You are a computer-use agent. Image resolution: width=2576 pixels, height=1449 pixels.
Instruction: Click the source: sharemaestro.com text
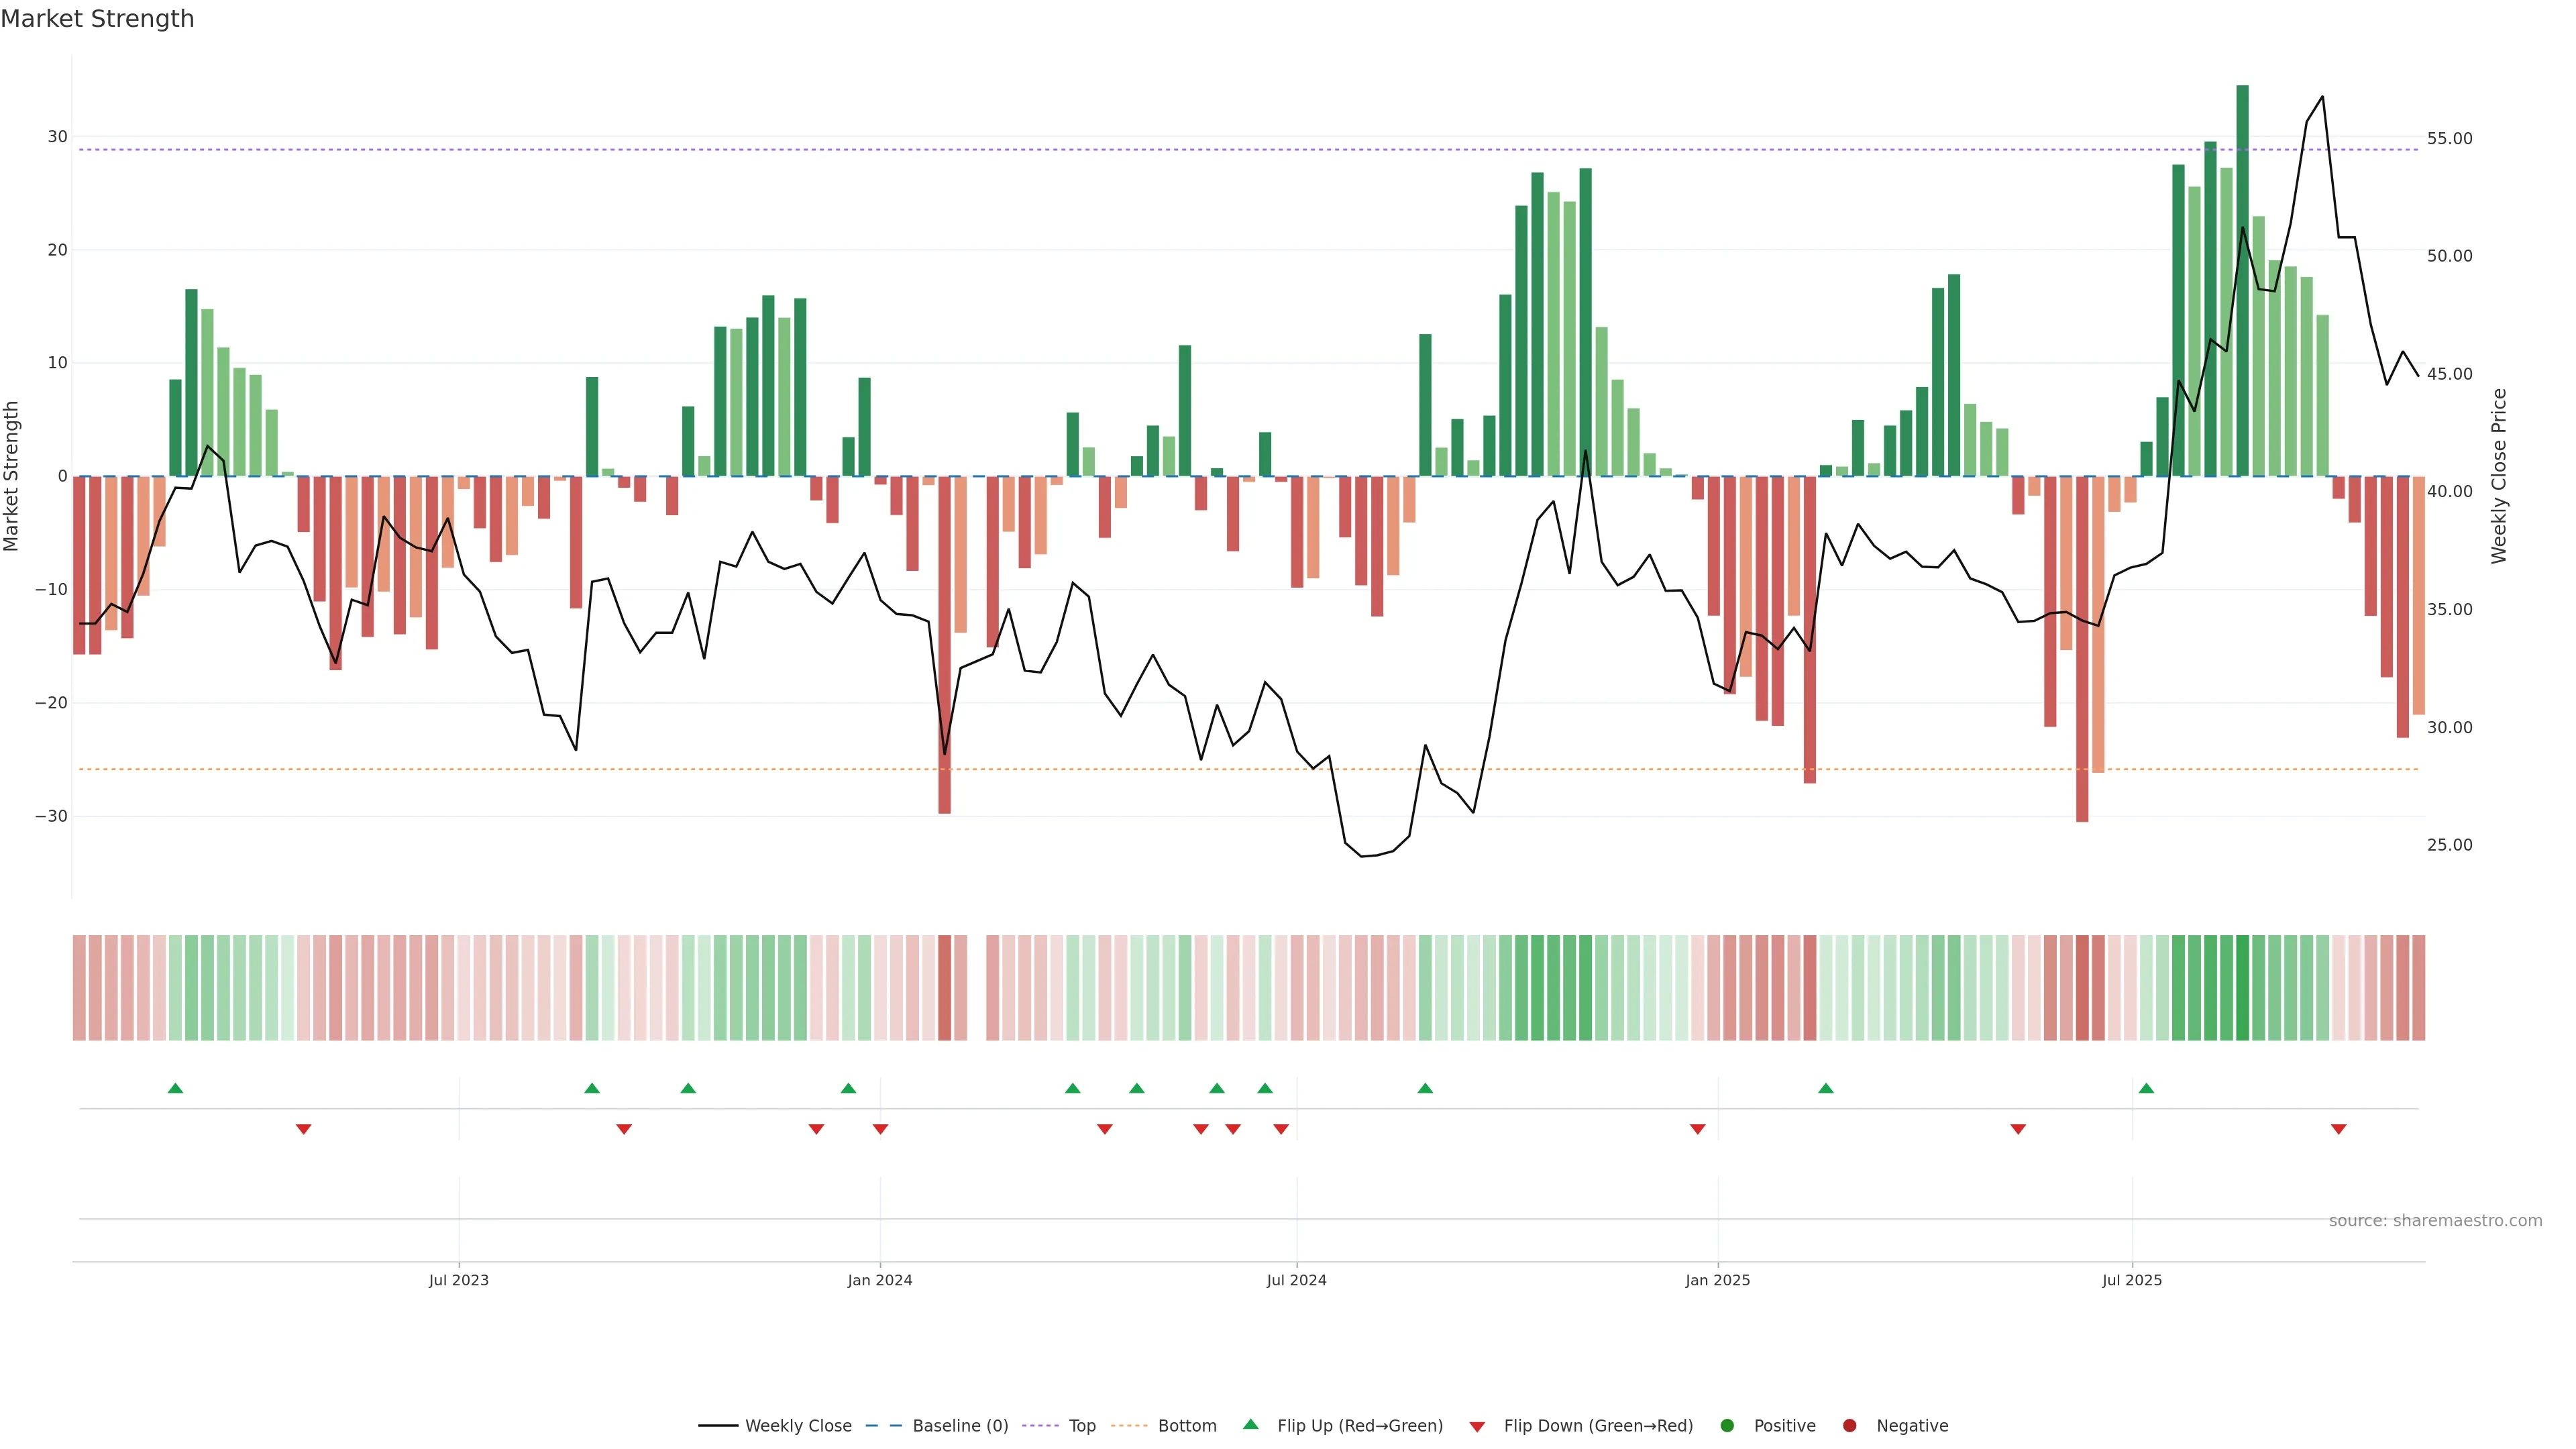pos(2435,1220)
